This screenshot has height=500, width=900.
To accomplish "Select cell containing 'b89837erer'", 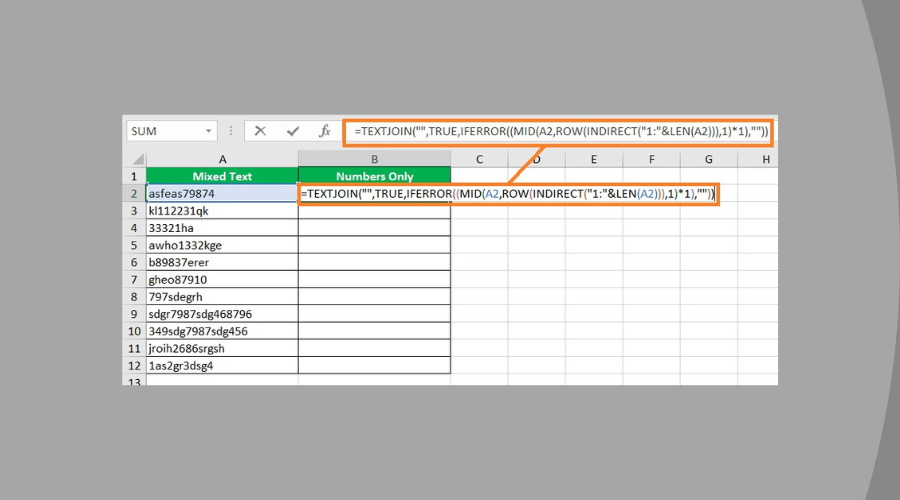I will 222,262.
